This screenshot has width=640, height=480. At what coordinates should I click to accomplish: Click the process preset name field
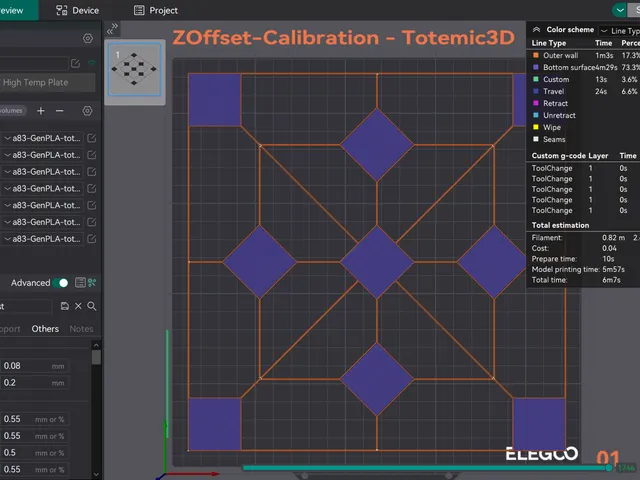(26, 306)
